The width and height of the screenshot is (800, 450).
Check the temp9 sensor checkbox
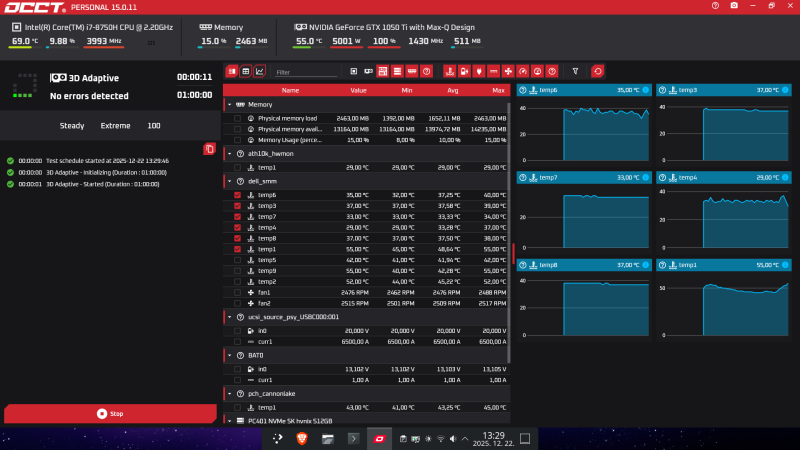point(237,271)
